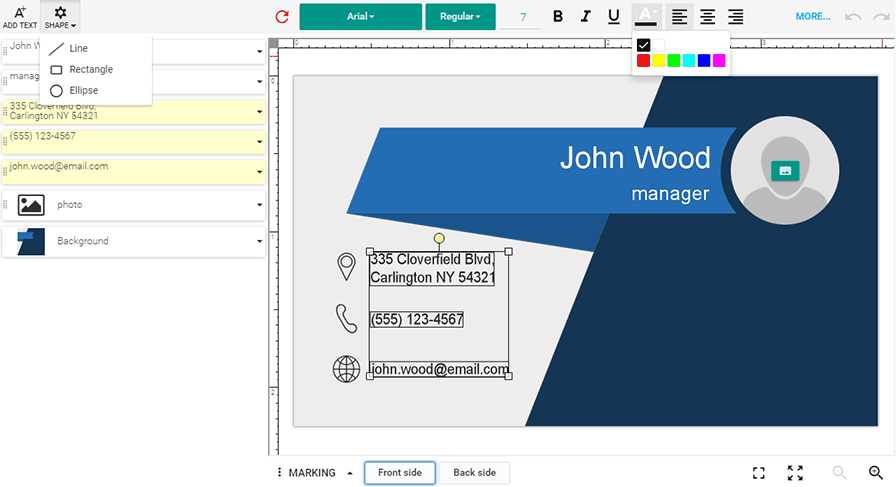Screen dimensions: 896x487
Task: Click John Wood name text on card
Action: [x=635, y=157]
